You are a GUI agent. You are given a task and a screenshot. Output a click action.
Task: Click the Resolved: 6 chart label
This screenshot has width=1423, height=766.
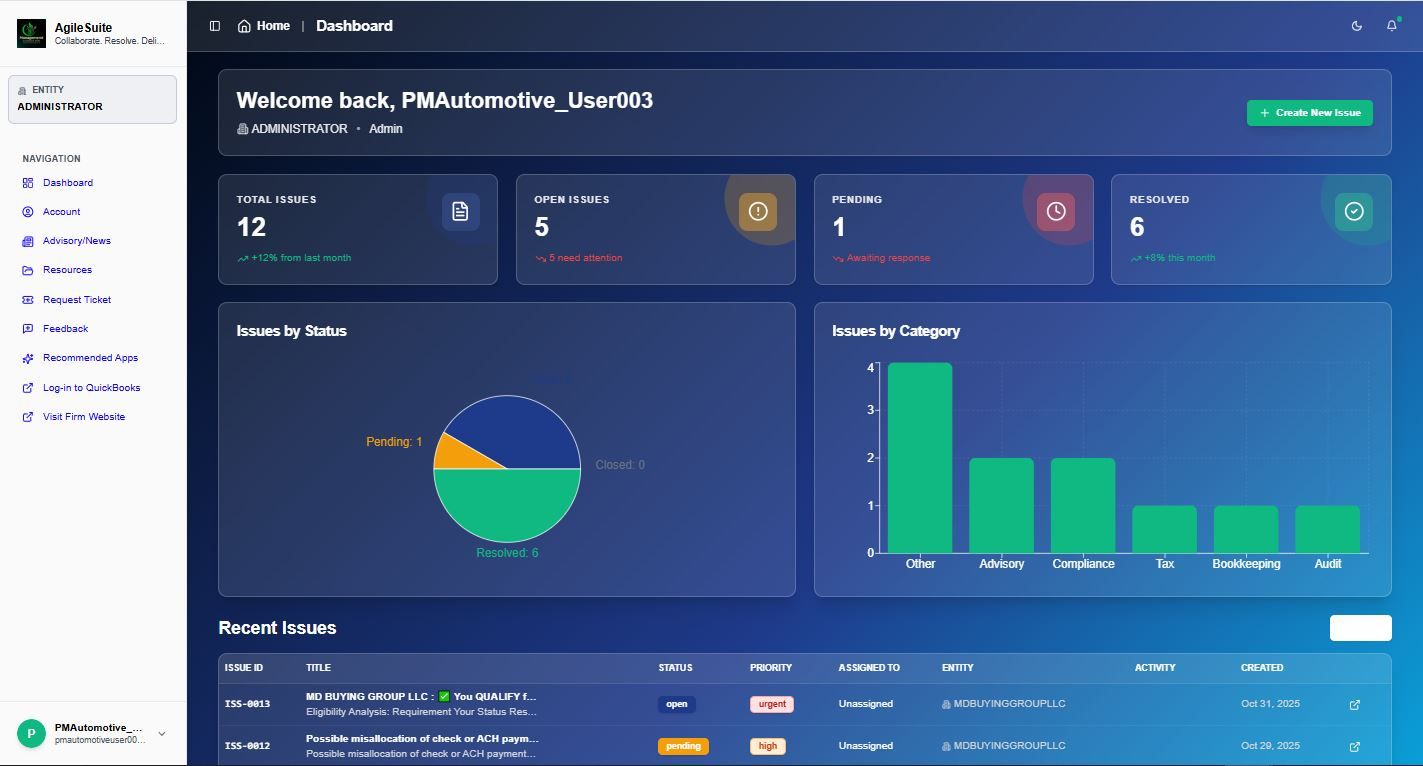[507, 553]
